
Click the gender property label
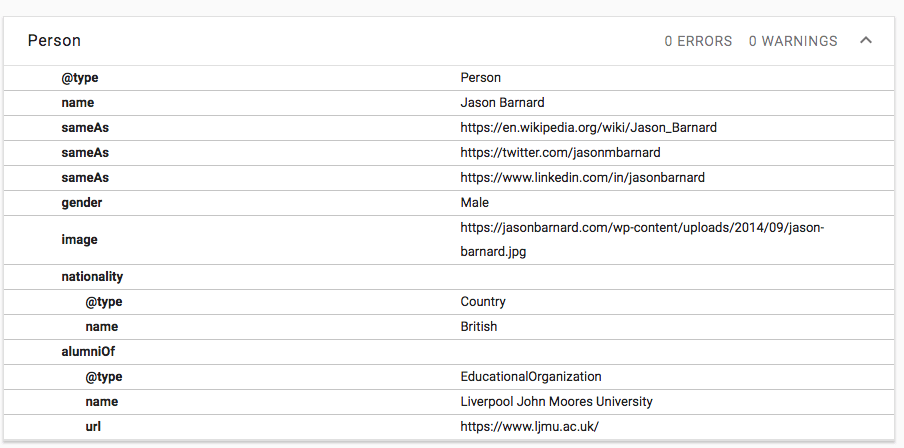click(x=82, y=203)
